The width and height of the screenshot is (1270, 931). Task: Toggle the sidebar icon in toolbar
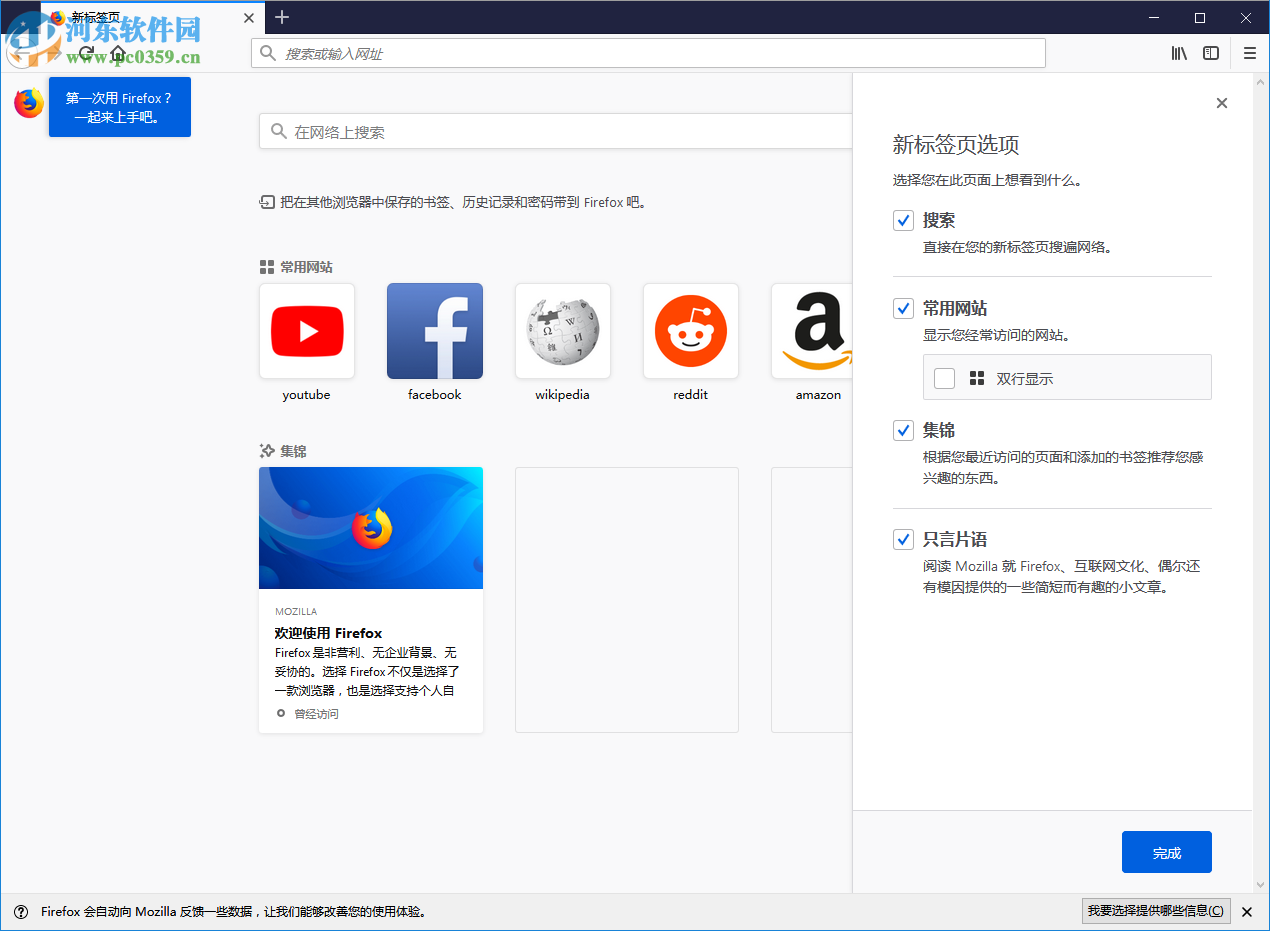click(x=1211, y=53)
